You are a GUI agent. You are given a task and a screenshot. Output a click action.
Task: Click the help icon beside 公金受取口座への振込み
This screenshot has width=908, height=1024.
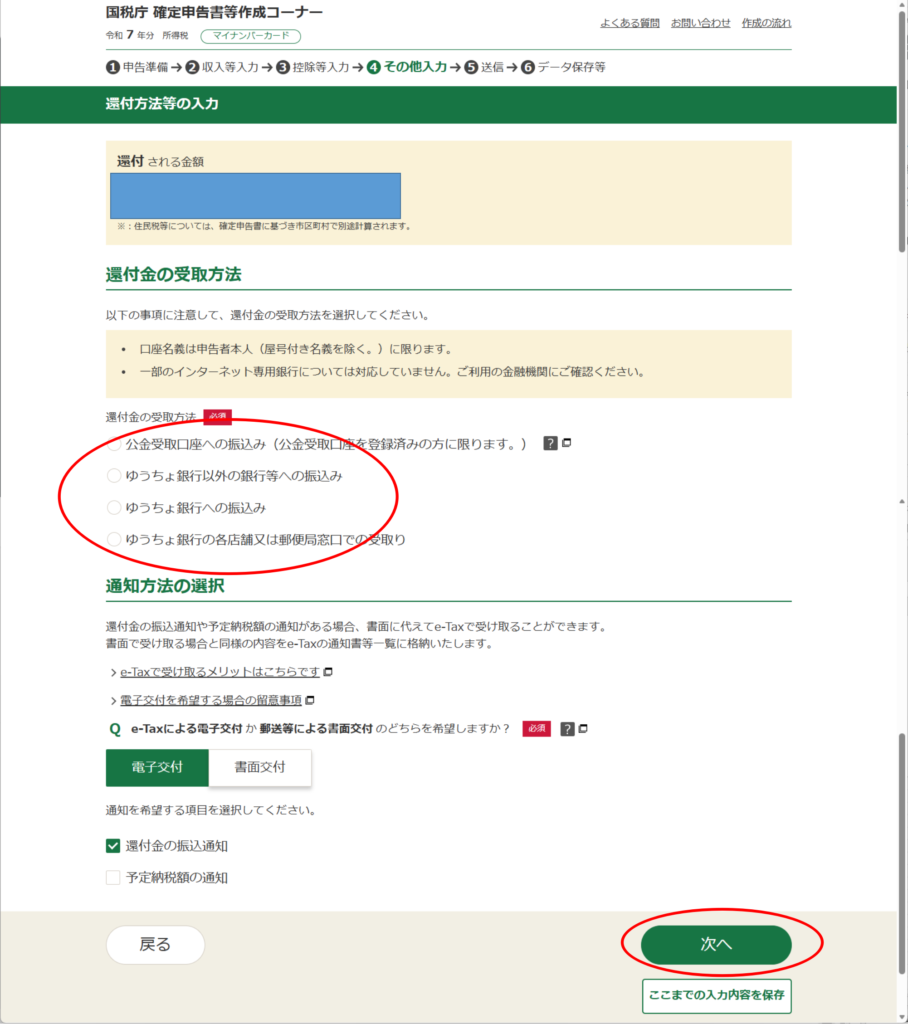point(550,443)
